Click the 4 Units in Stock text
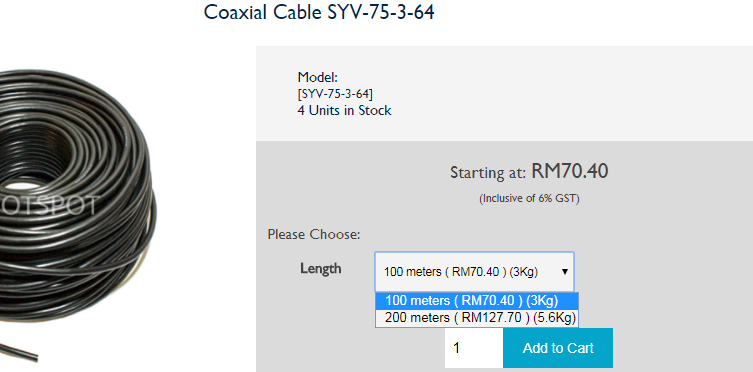 pos(344,110)
